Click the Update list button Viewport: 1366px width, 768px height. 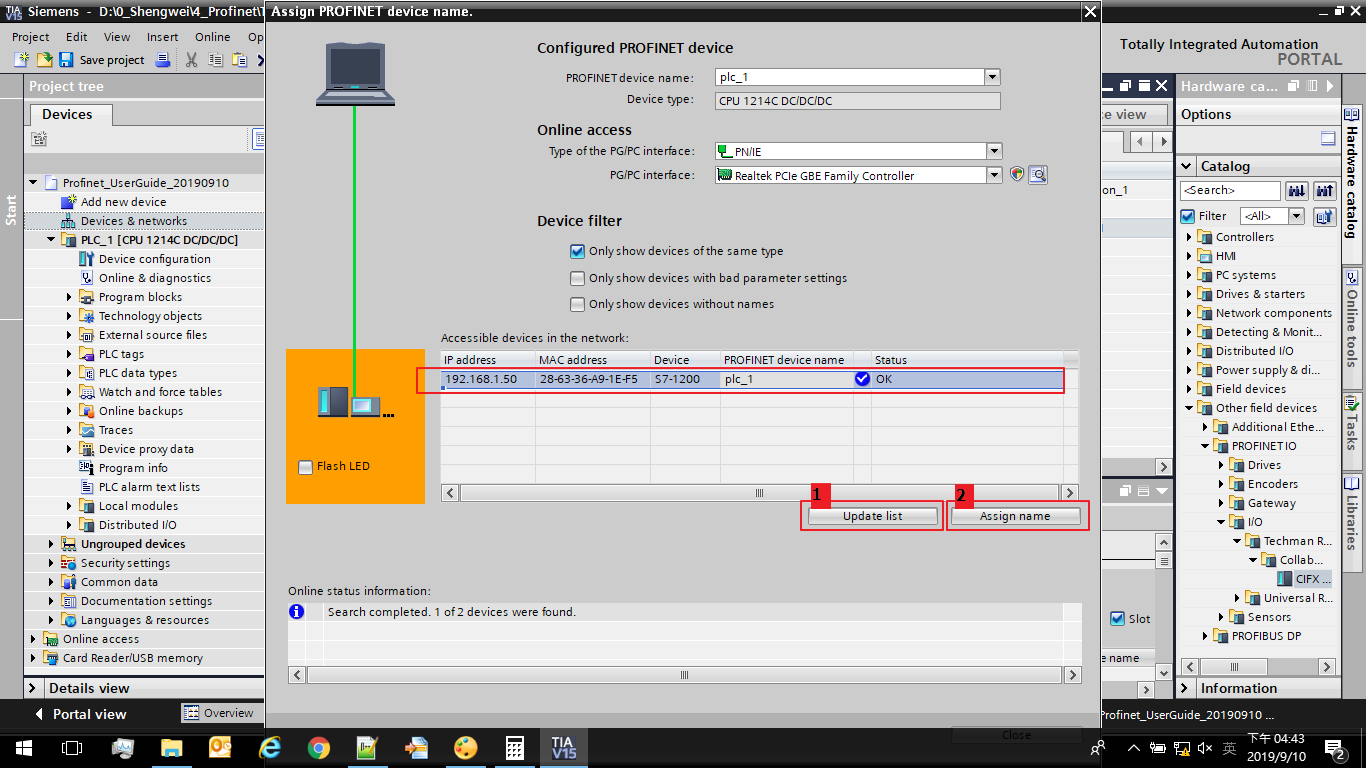872,516
